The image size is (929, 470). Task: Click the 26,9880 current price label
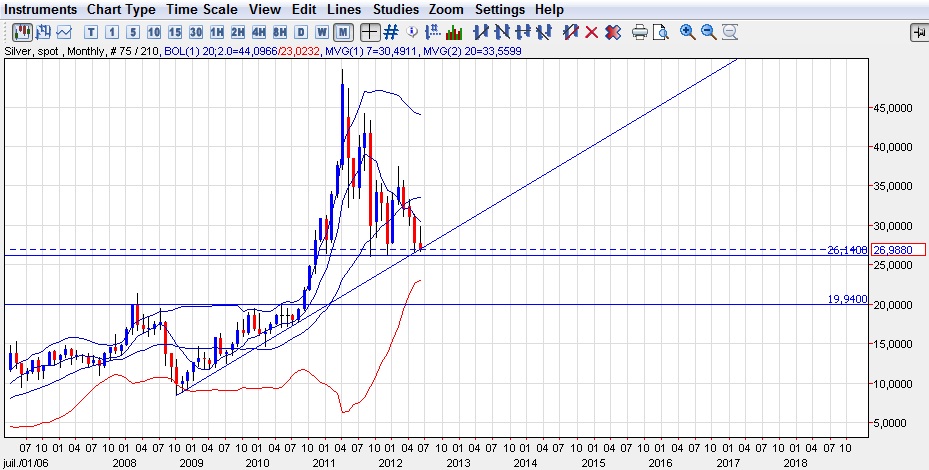click(x=897, y=249)
